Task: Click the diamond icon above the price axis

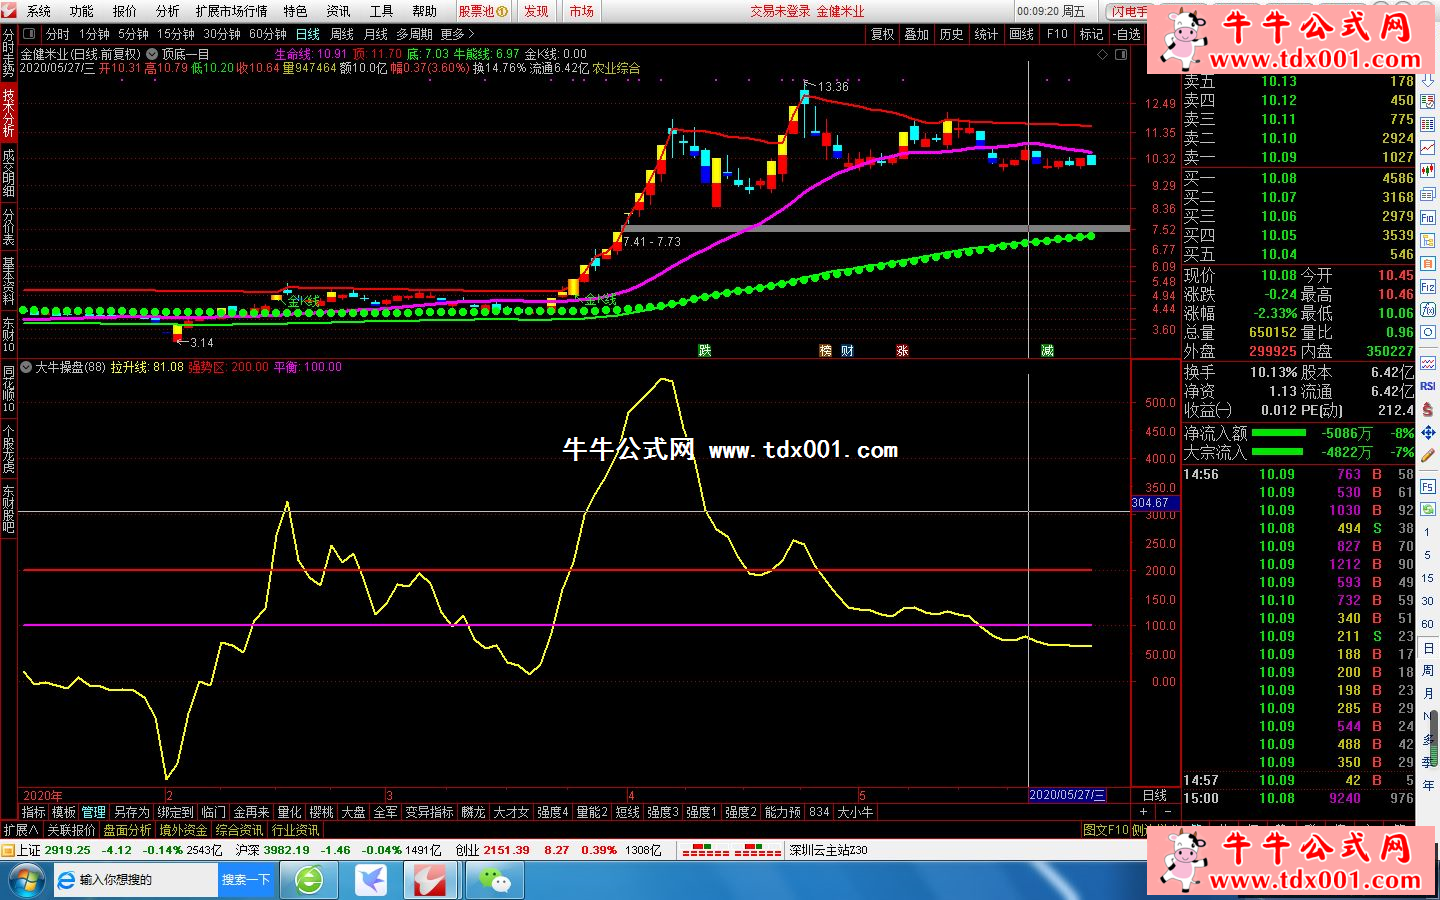Action: click(1103, 54)
